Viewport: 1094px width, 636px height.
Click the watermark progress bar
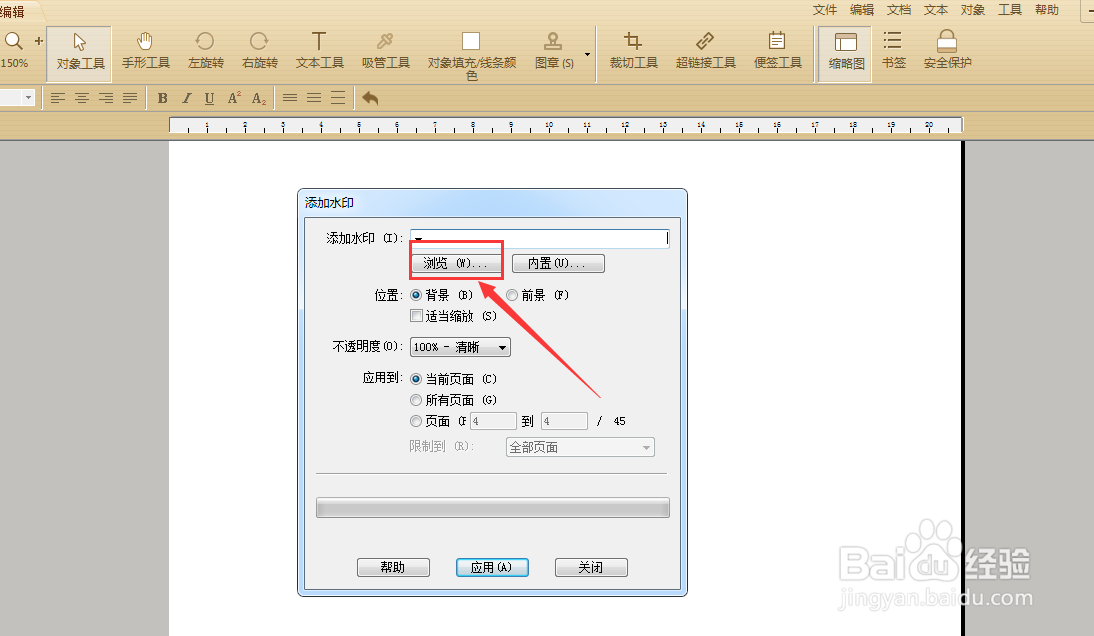[x=493, y=508]
